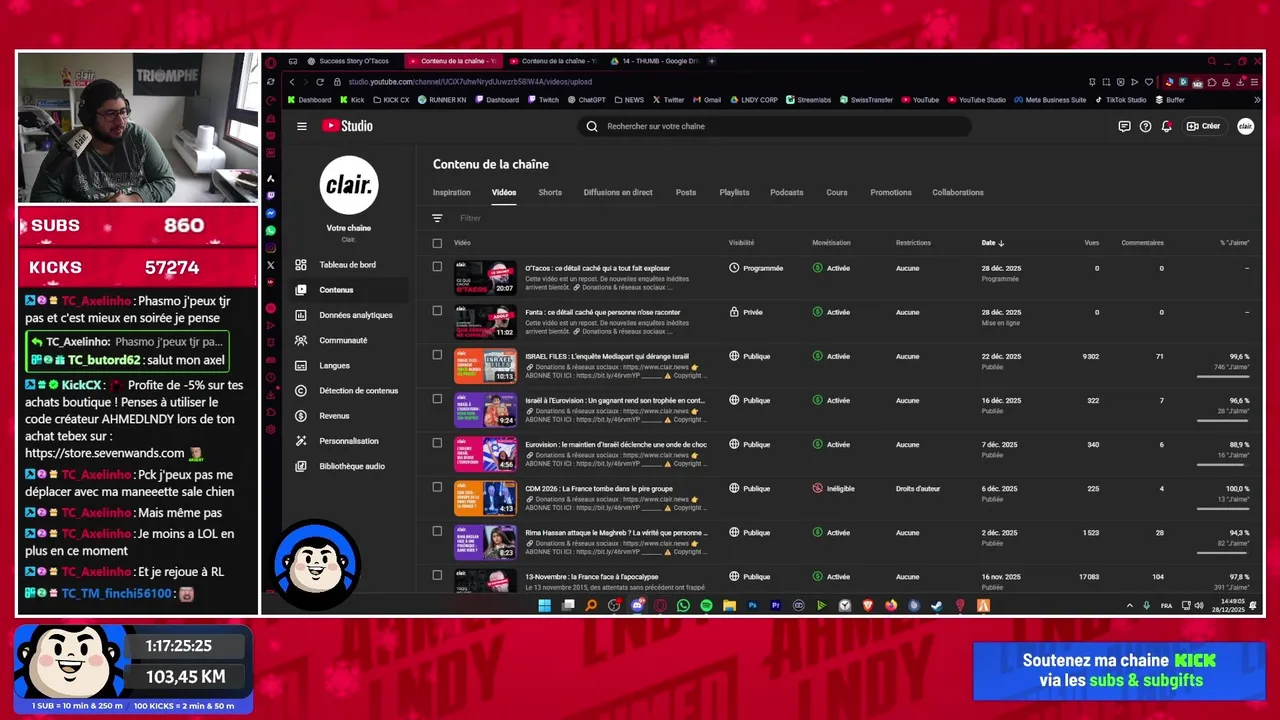Click the Contenus sidebar icon
The width and height of the screenshot is (1280, 720).
(301, 290)
